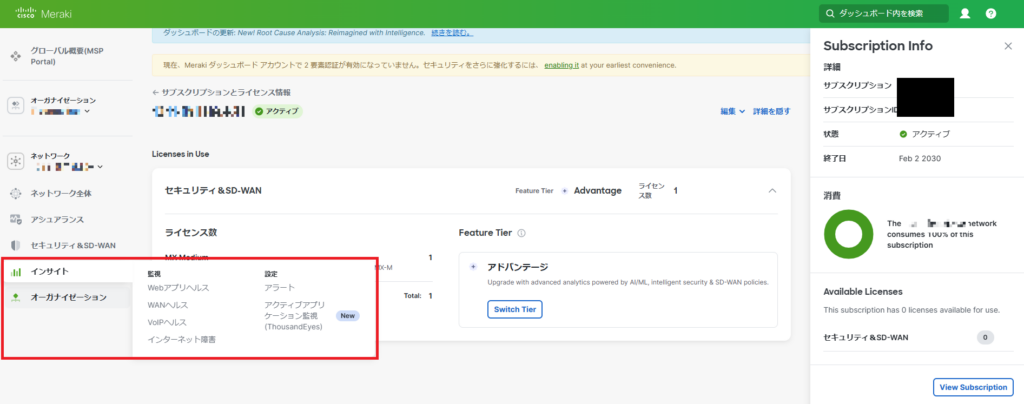Open Webアプリヘルス submenu item
Screen dimensions: 1024x404
178,287
